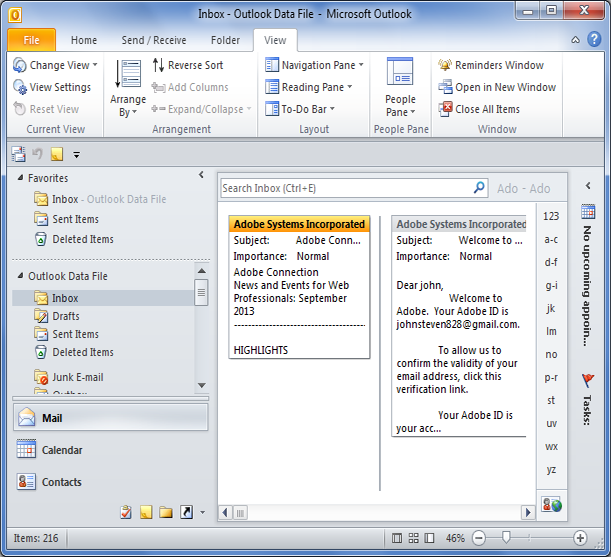Click Reset View button
This screenshot has width=611, height=557.
pyautogui.click(x=46, y=109)
